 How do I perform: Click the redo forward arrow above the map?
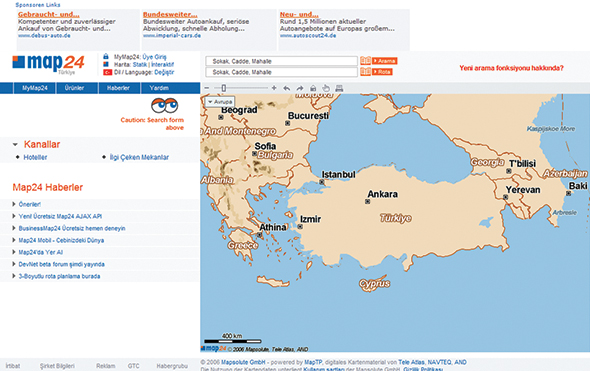tap(300, 88)
